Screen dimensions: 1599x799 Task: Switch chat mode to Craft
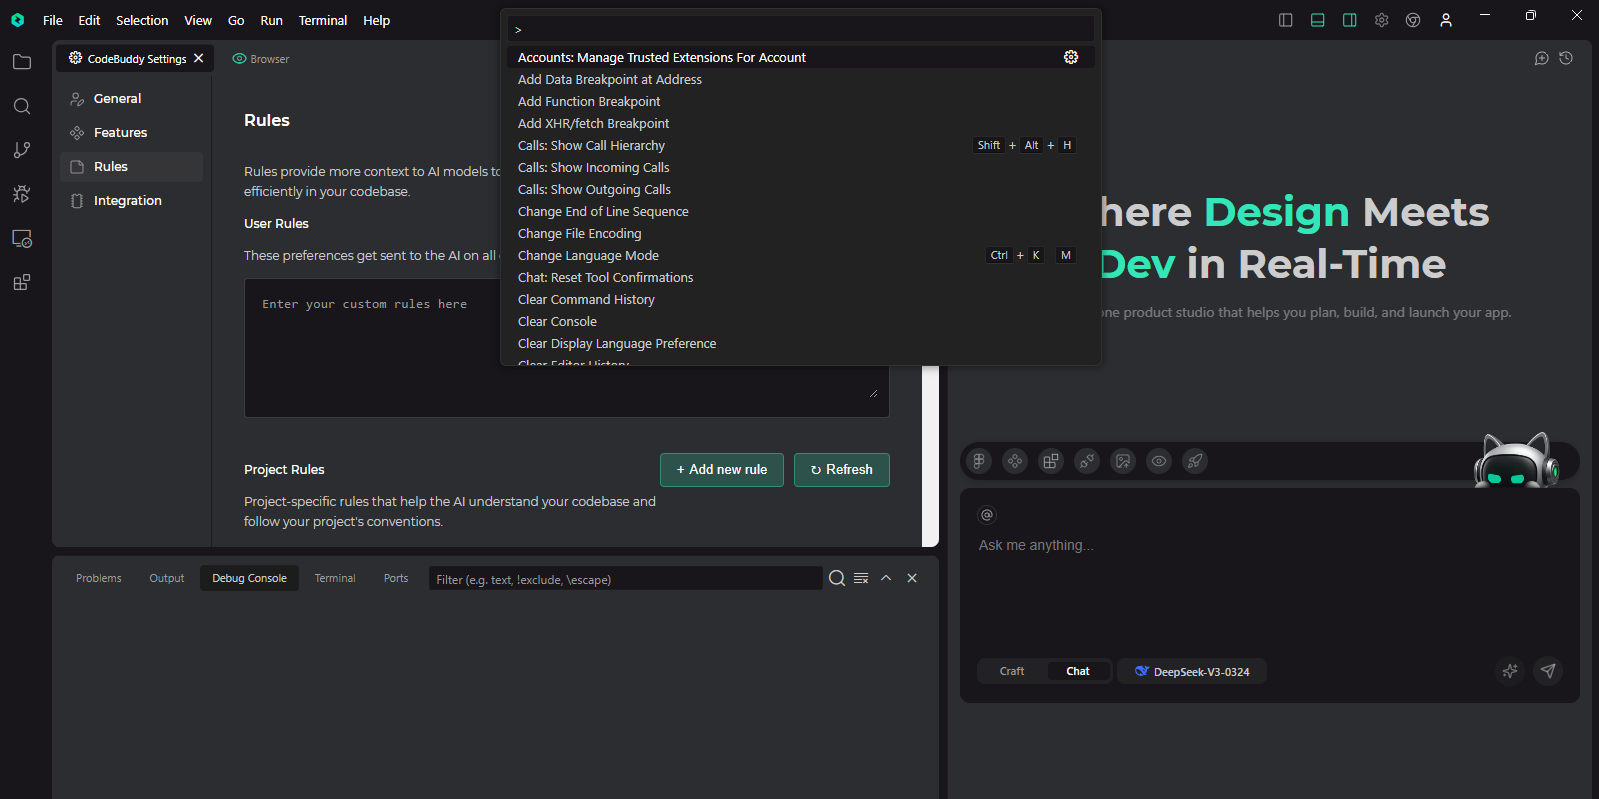point(1012,671)
